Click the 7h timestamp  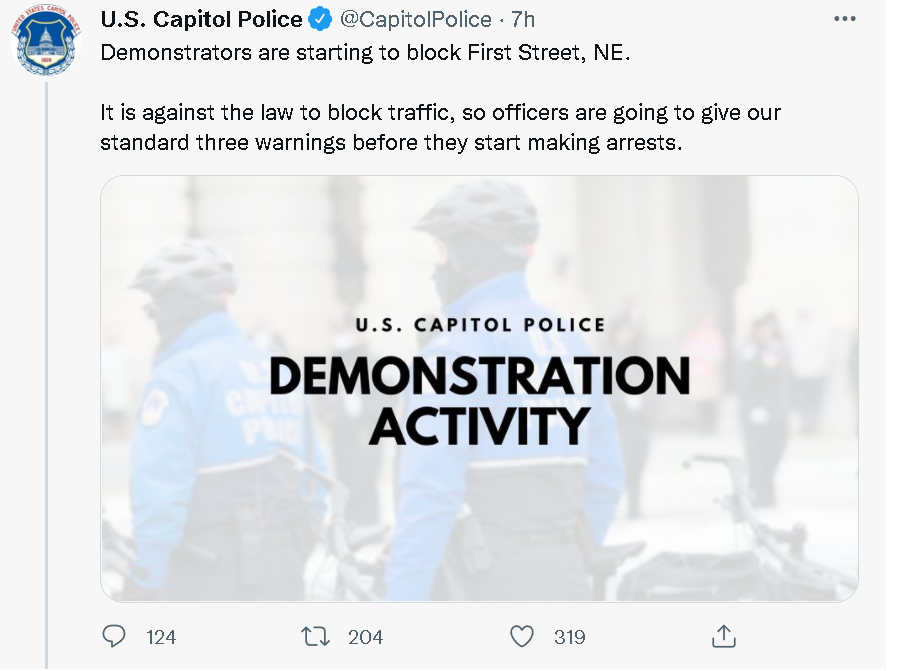[523, 19]
